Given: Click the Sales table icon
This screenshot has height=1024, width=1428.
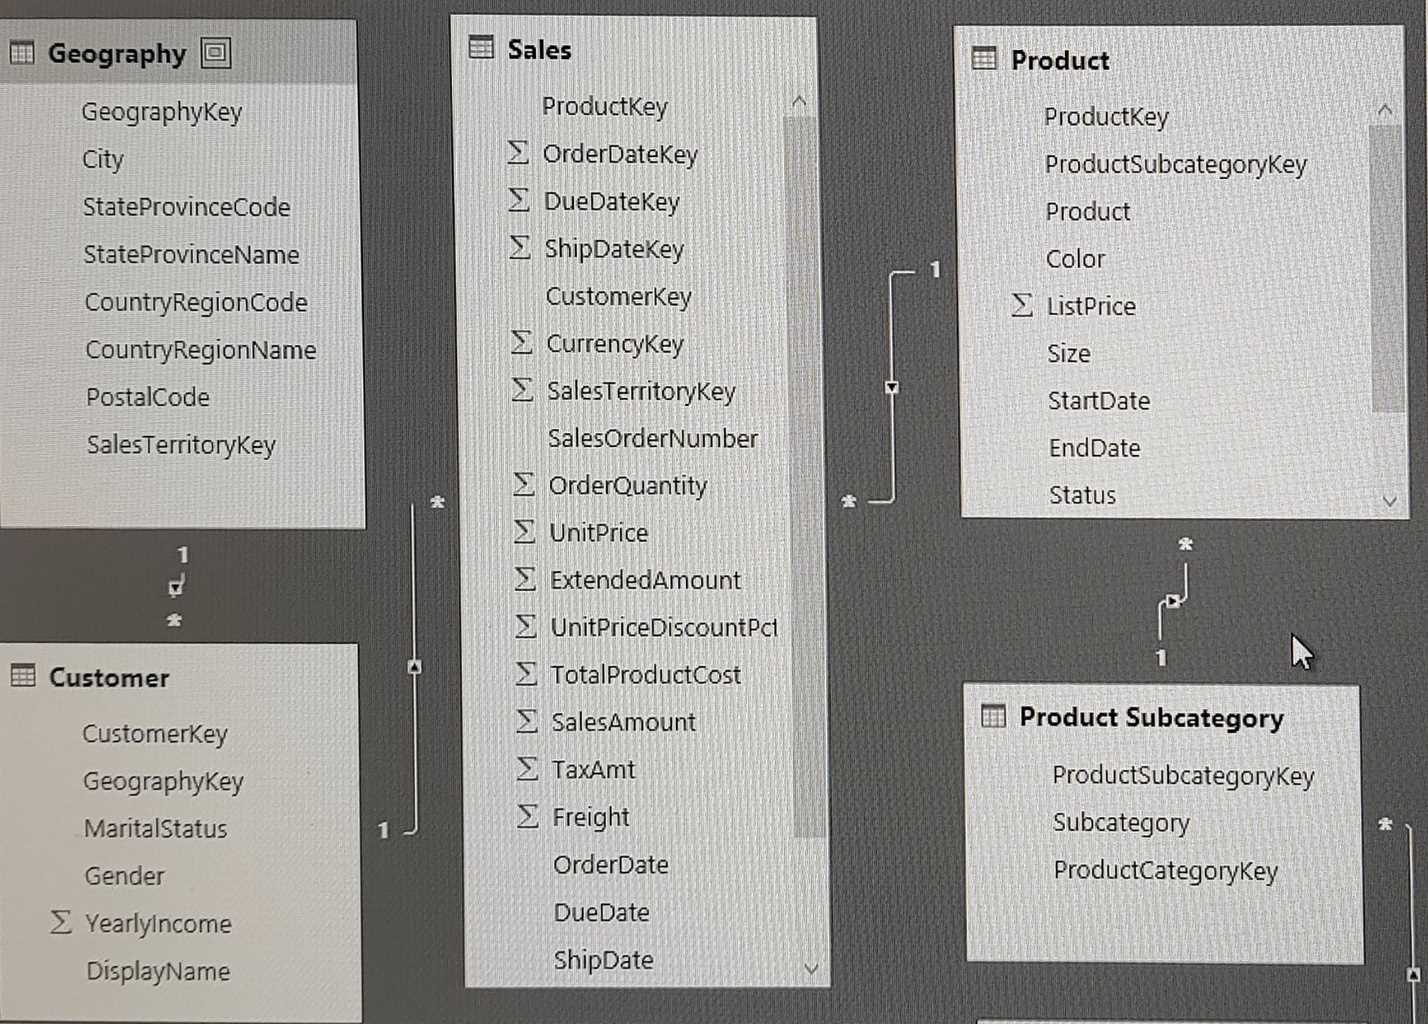Looking at the screenshot, I should click(x=481, y=47).
